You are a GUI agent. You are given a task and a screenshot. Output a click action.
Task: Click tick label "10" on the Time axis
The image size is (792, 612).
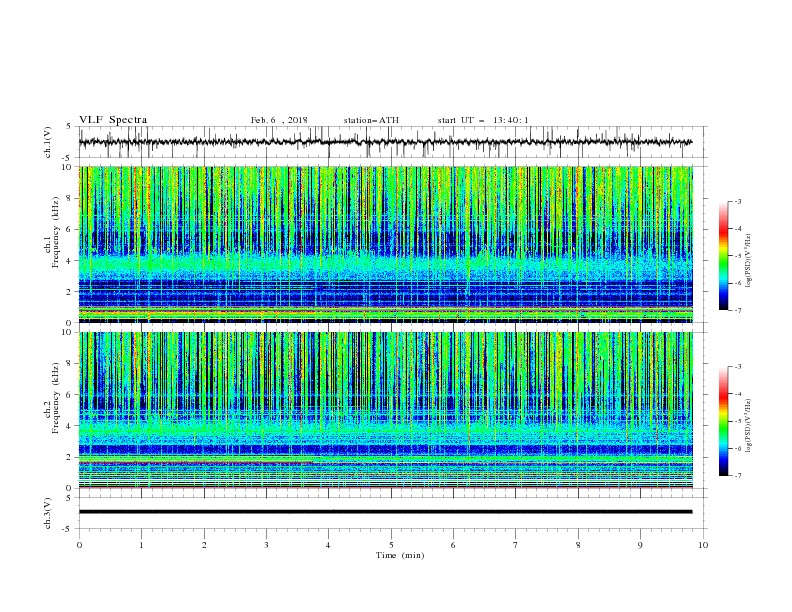tap(703, 545)
